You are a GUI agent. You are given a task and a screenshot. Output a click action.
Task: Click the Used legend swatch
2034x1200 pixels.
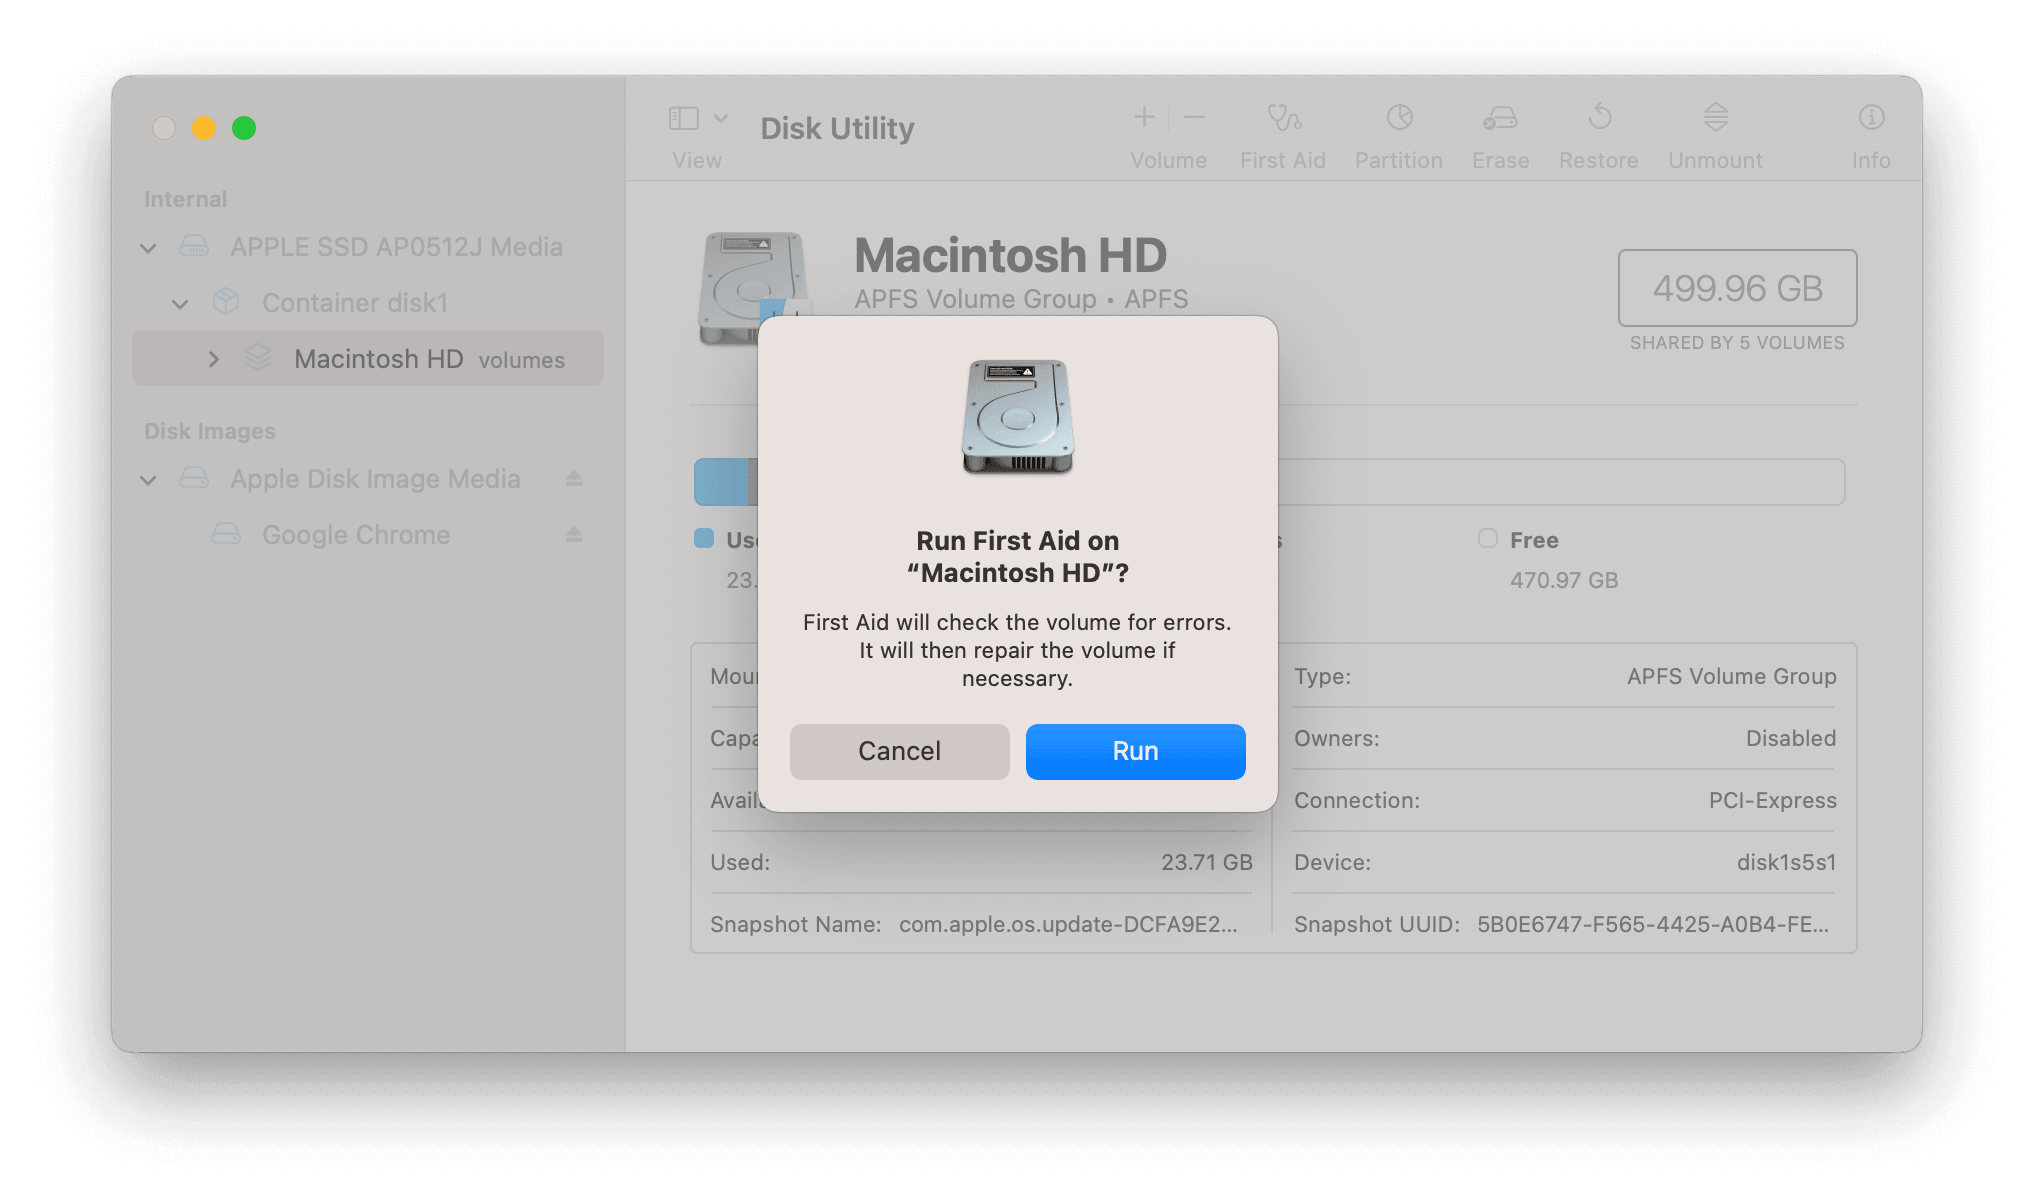click(704, 539)
